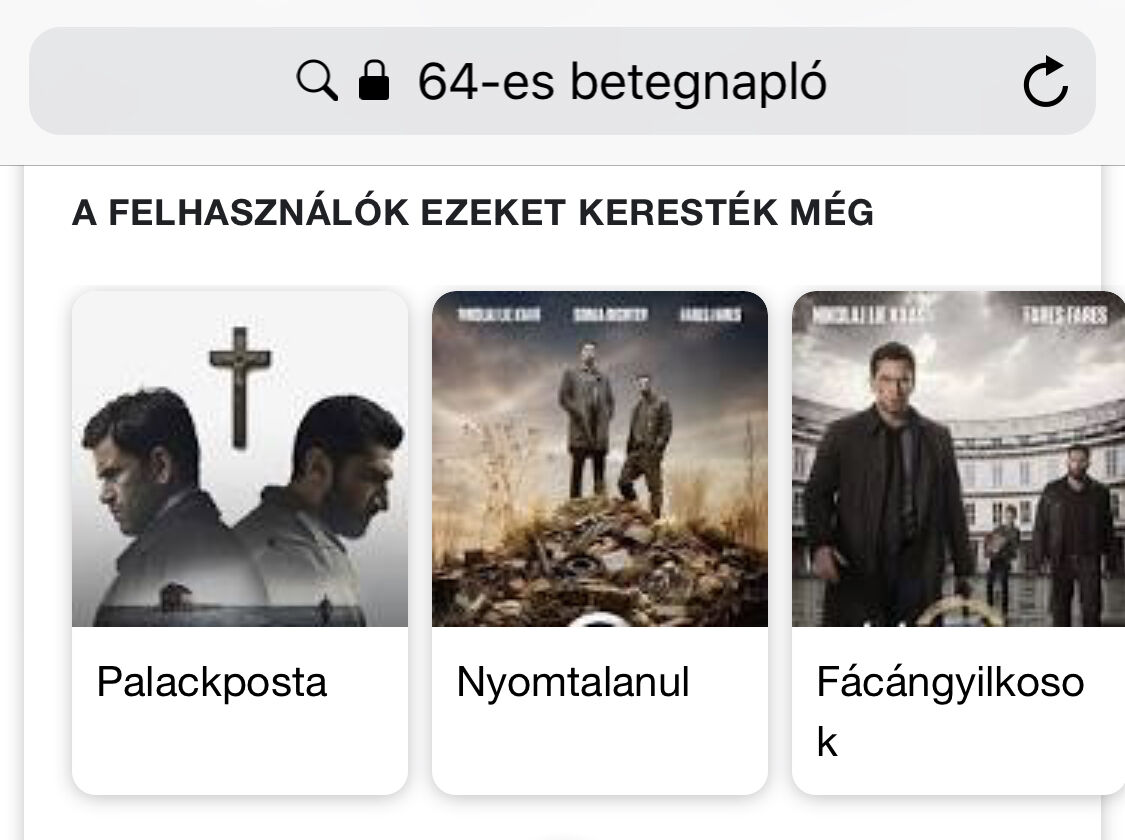This screenshot has height=840, width=1125.
Task: Tap the "A felhasználók ezeket keresték még" heading
Action: 472,213
